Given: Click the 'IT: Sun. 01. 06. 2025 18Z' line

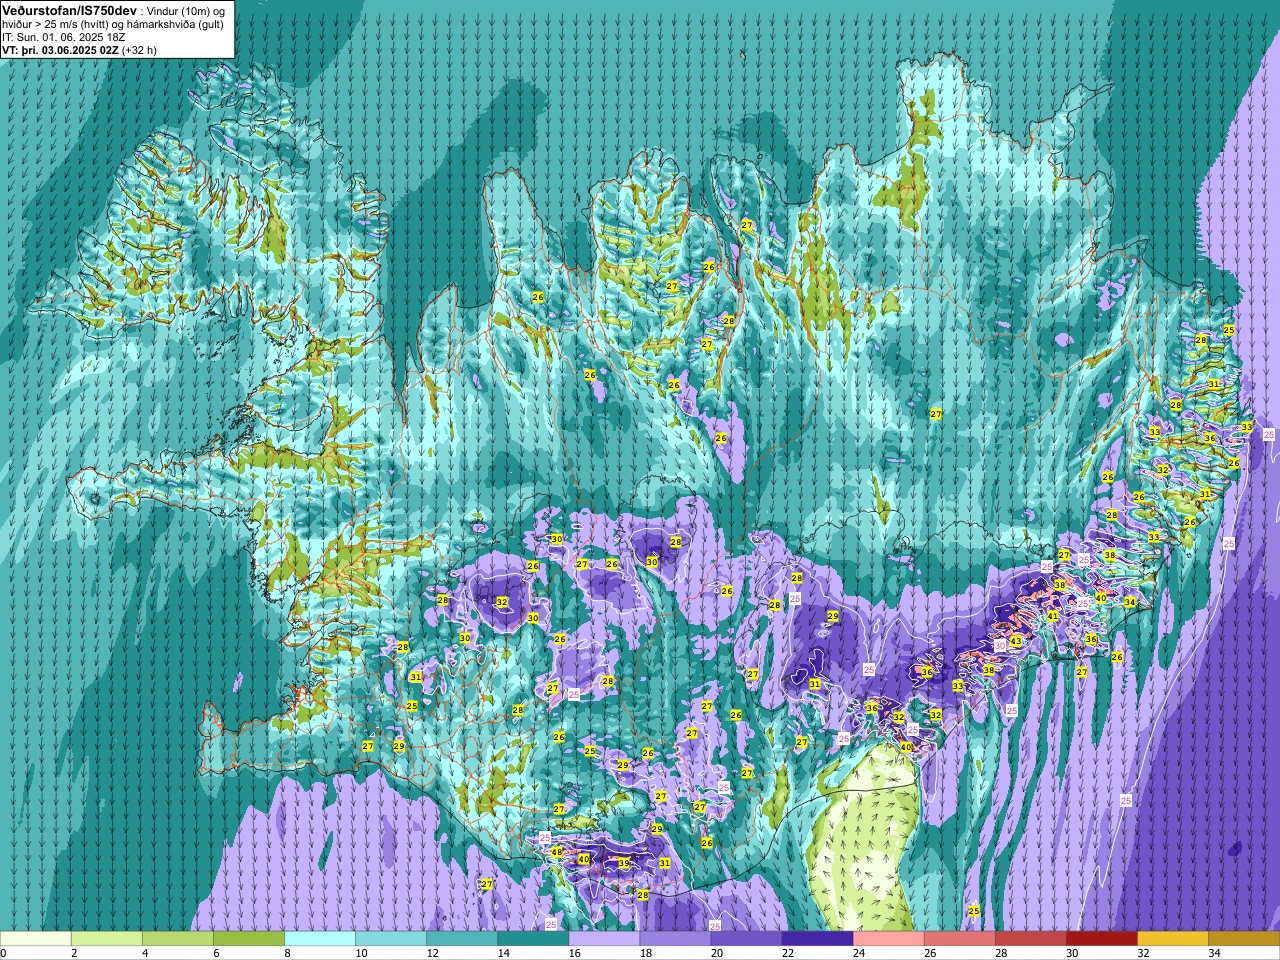Looking at the screenshot, I should click(x=64, y=36).
